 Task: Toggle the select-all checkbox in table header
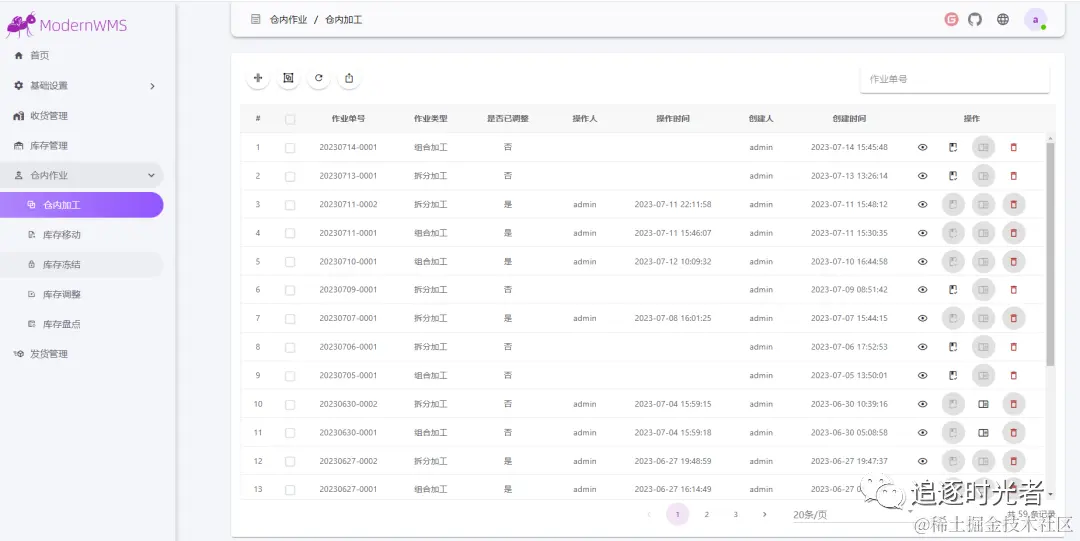point(290,119)
